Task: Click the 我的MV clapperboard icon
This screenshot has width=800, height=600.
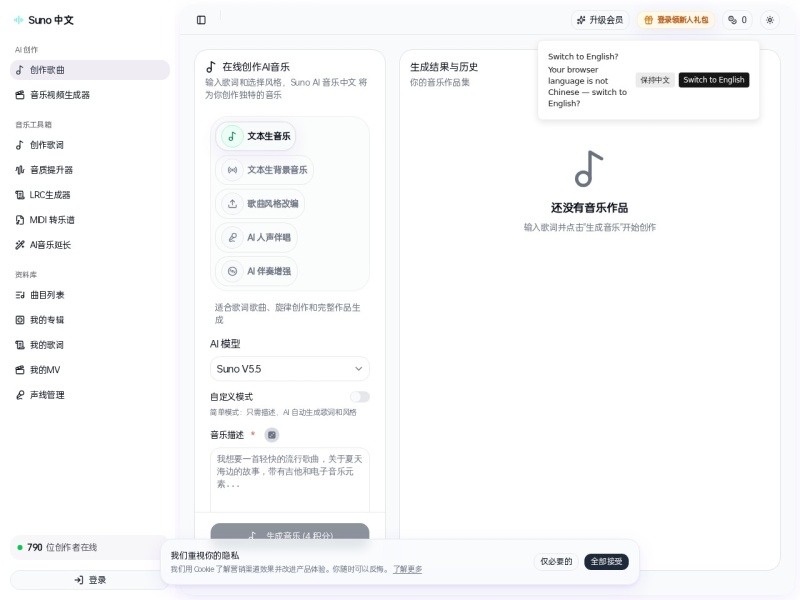Action: click(x=20, y=370)
